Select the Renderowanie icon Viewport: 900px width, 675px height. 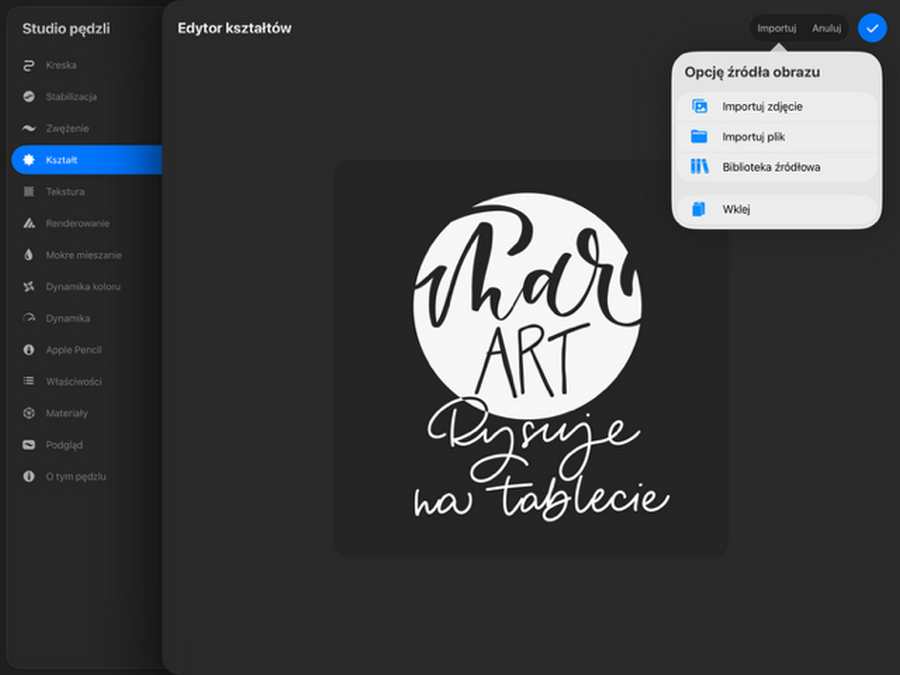[x=29, y=223]
